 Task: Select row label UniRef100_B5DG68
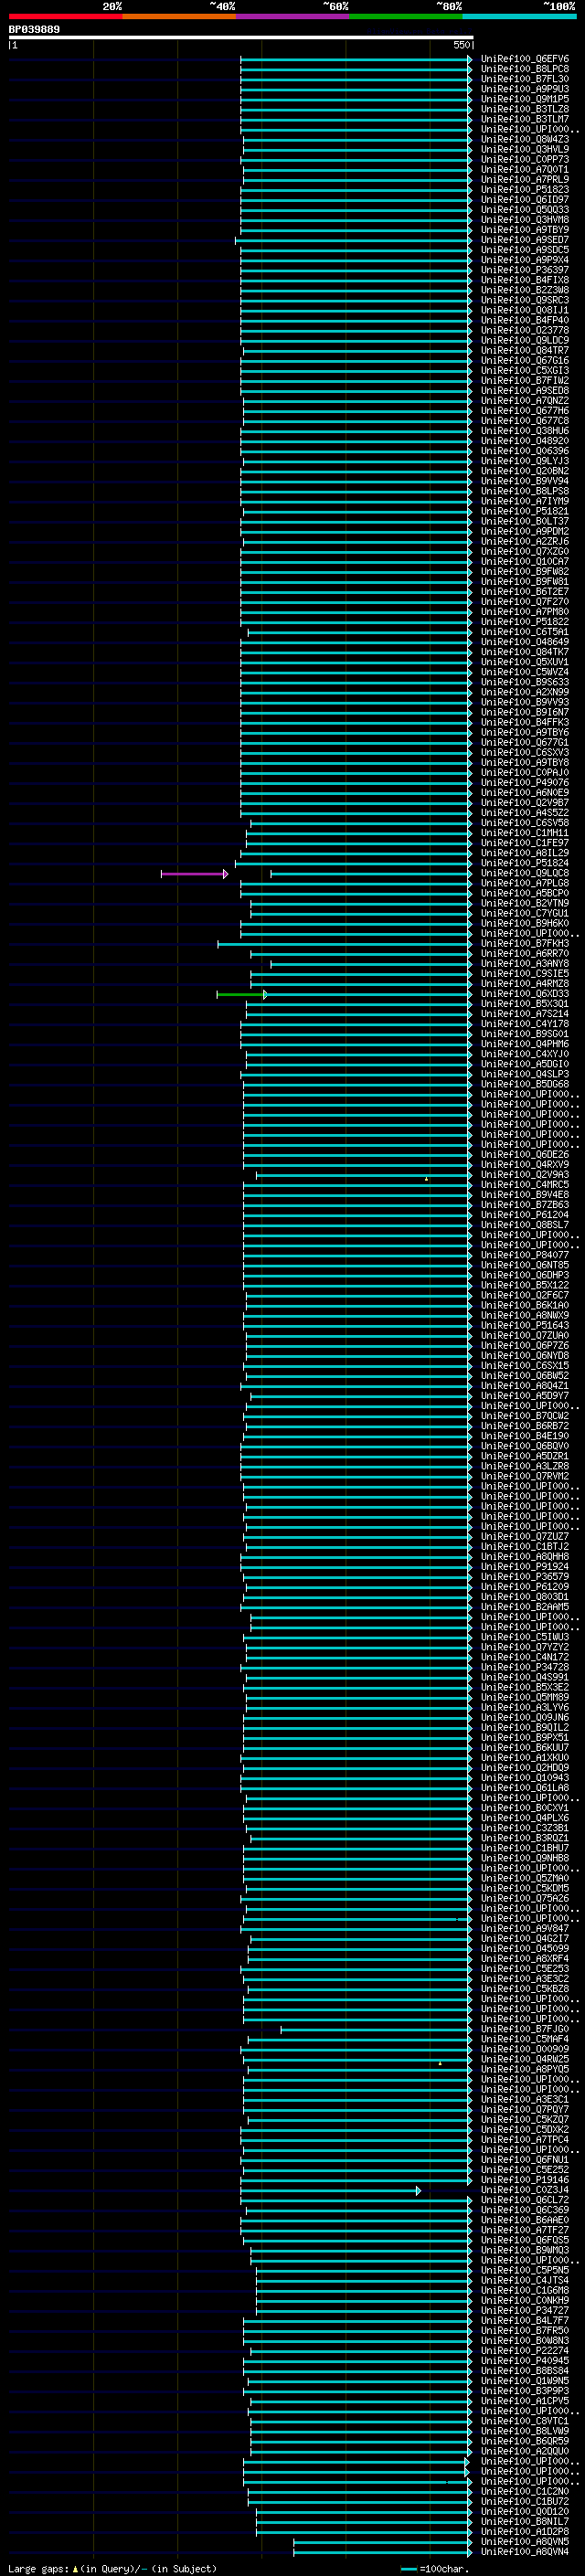(525, 1084)
